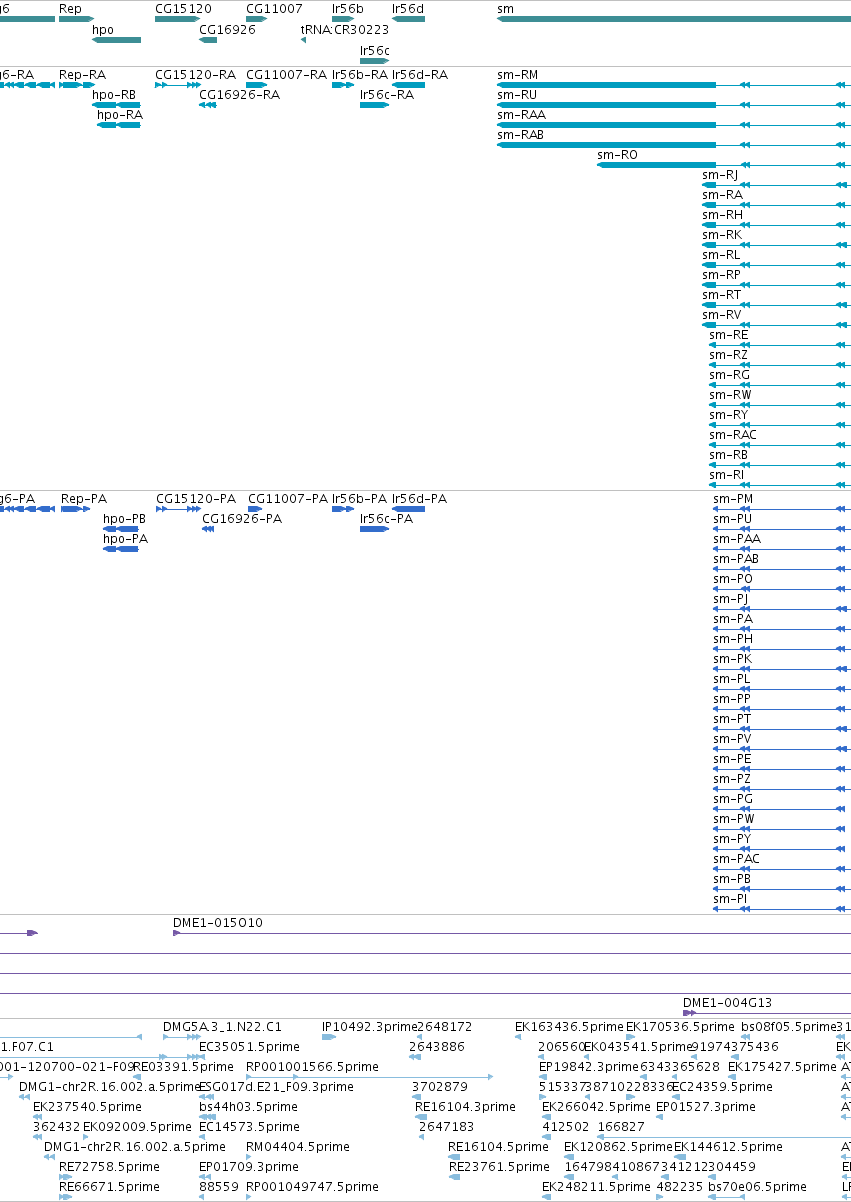Select protein Ir56c-PA
Screen dimensions: 851x1202
click(x=374, y=529)
